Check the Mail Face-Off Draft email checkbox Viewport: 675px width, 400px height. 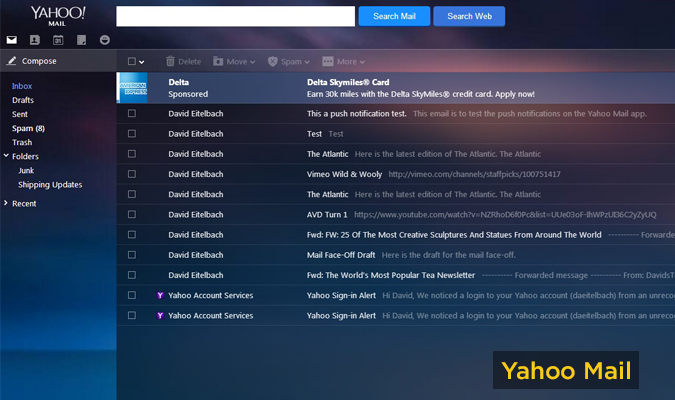click(x=132, y=255)
